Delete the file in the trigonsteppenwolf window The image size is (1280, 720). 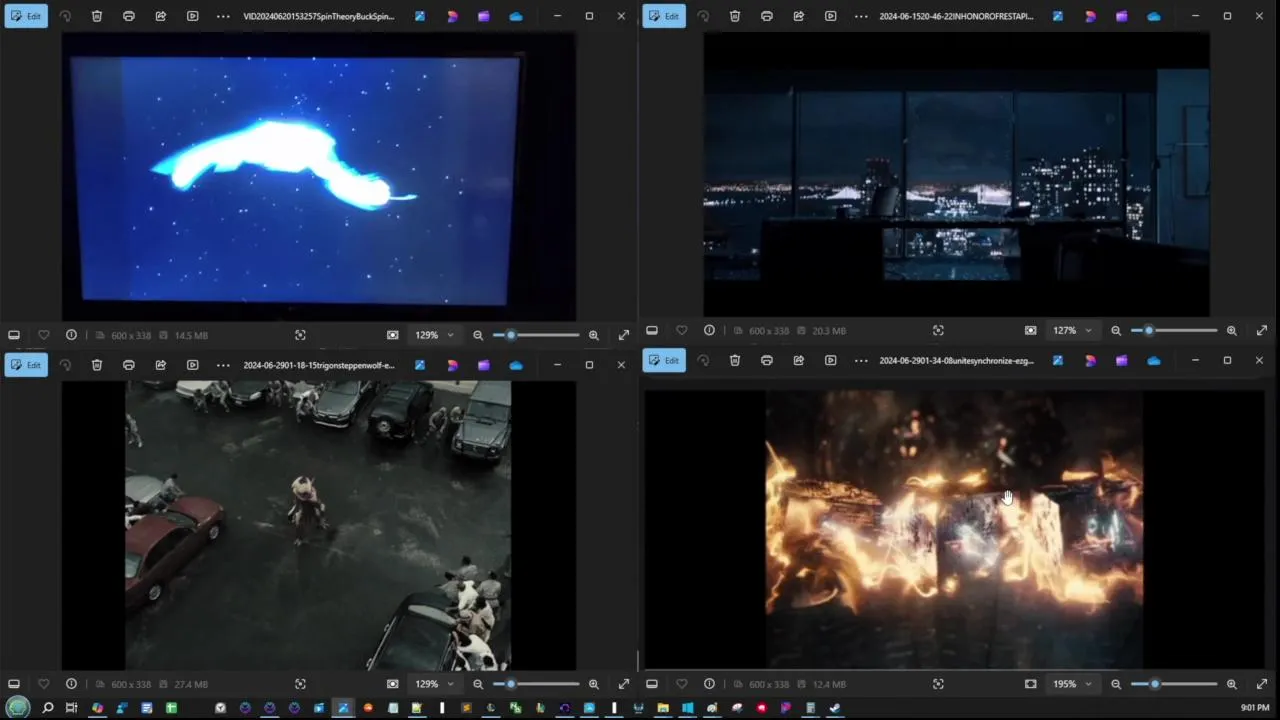click(97, 365)
